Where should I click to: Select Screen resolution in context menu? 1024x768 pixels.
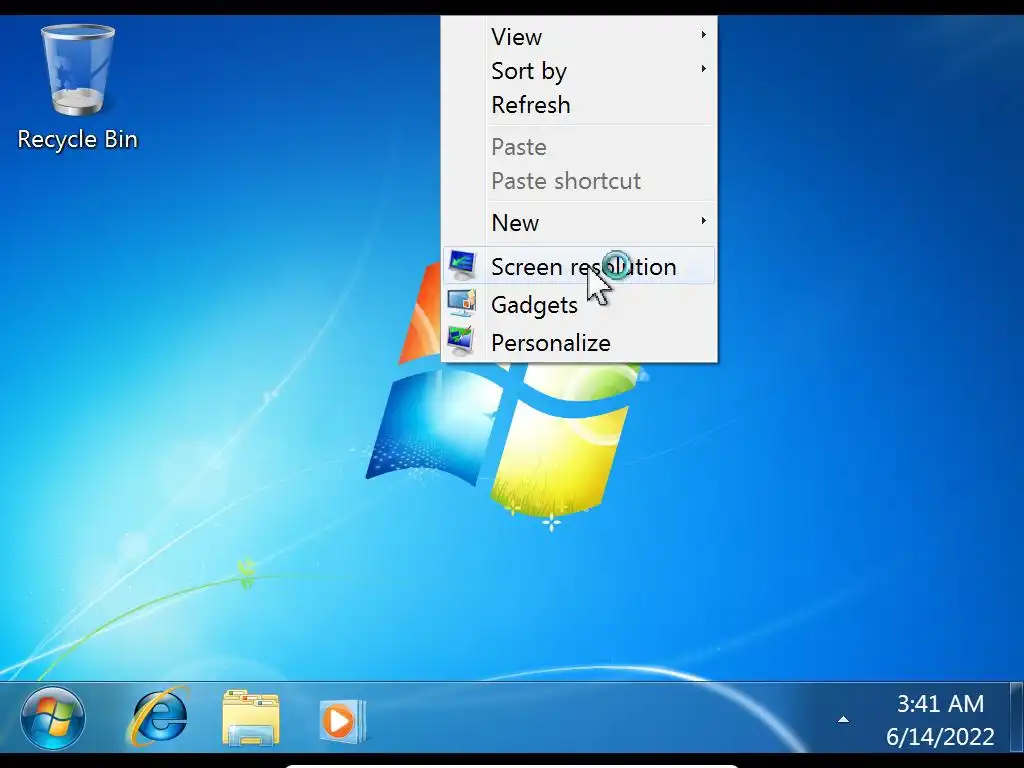point(579,265)
